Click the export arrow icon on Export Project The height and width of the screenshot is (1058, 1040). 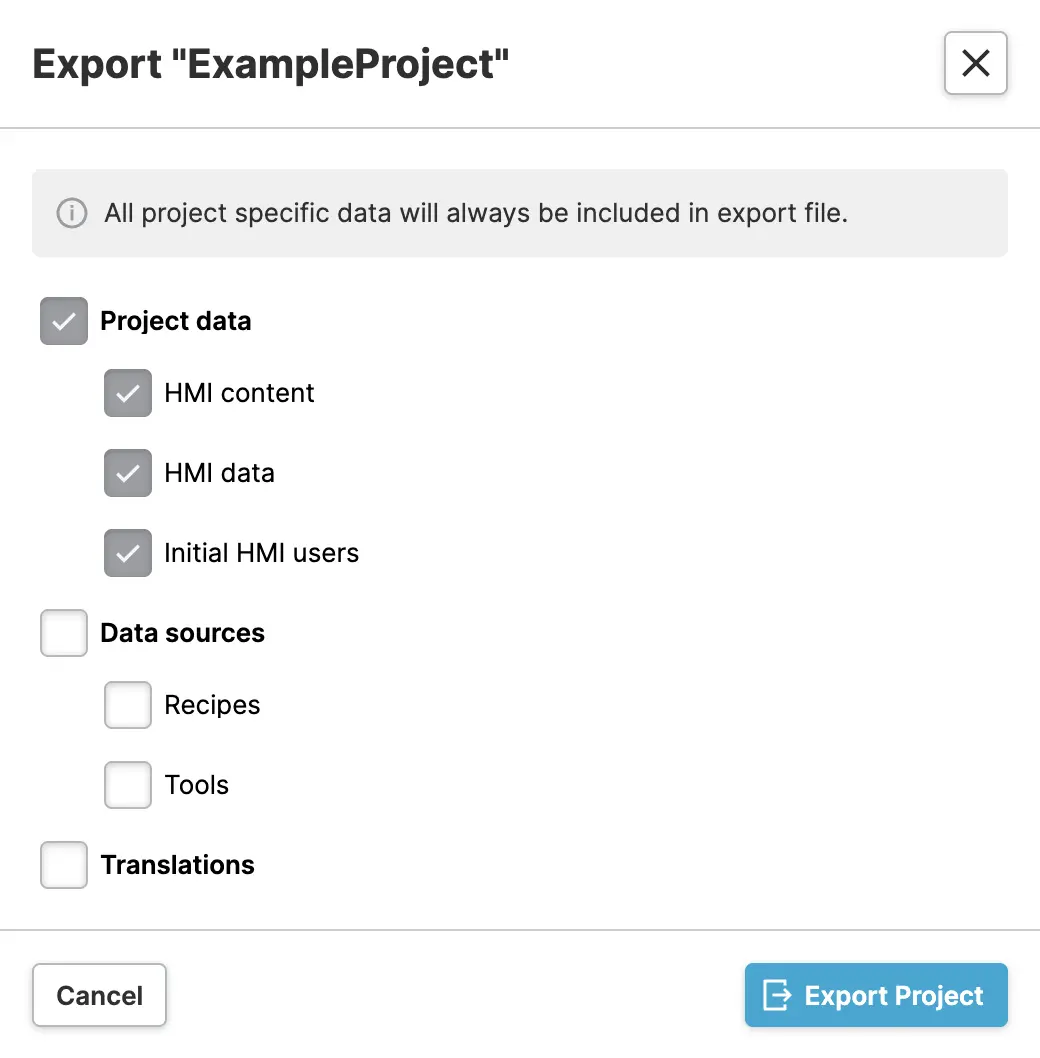pos(777,995)
